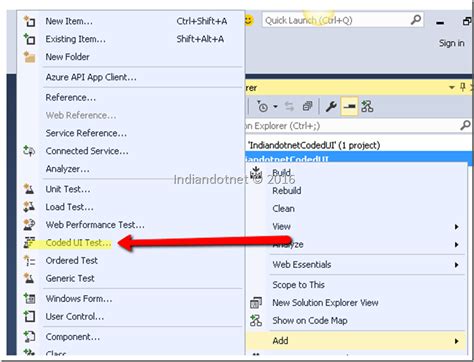Click the feedback smiley icon
Viewport: 474px width, 362px height.
[x=249, y=21]
